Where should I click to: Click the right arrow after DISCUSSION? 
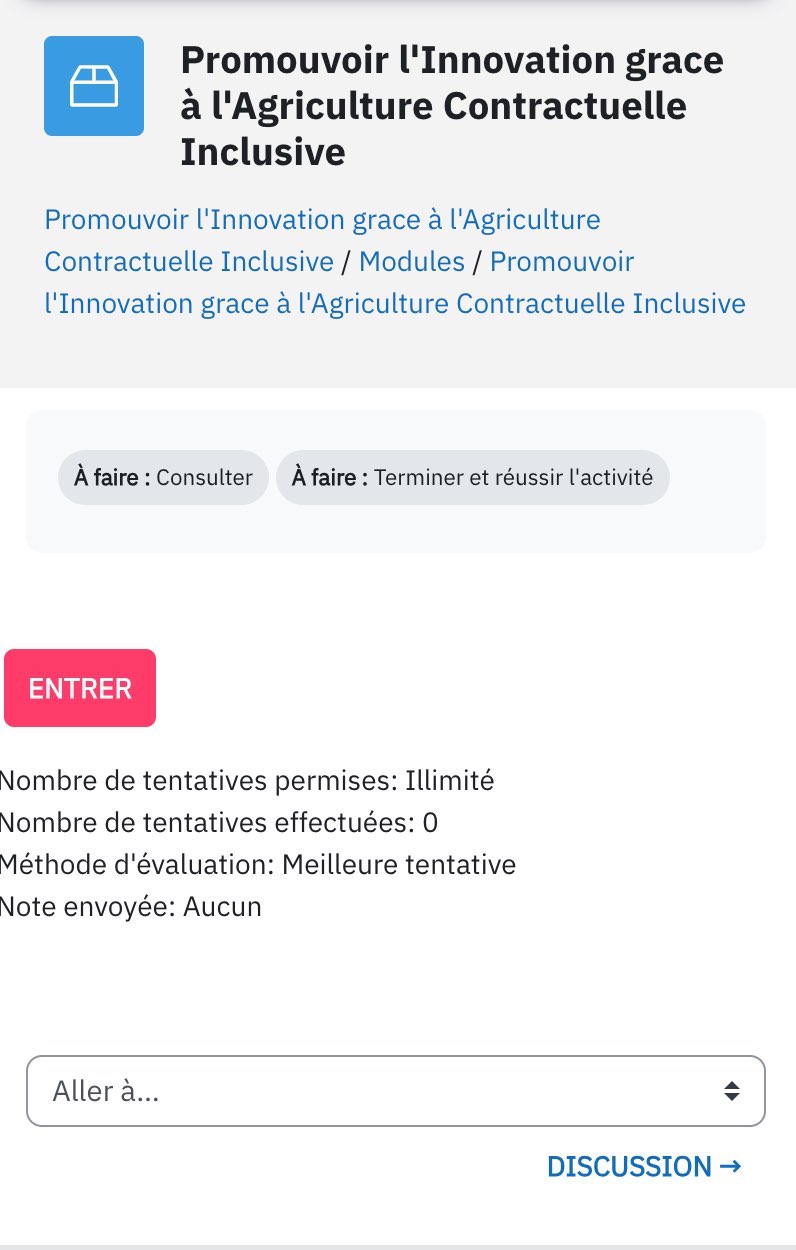(x=730, y=1166)
